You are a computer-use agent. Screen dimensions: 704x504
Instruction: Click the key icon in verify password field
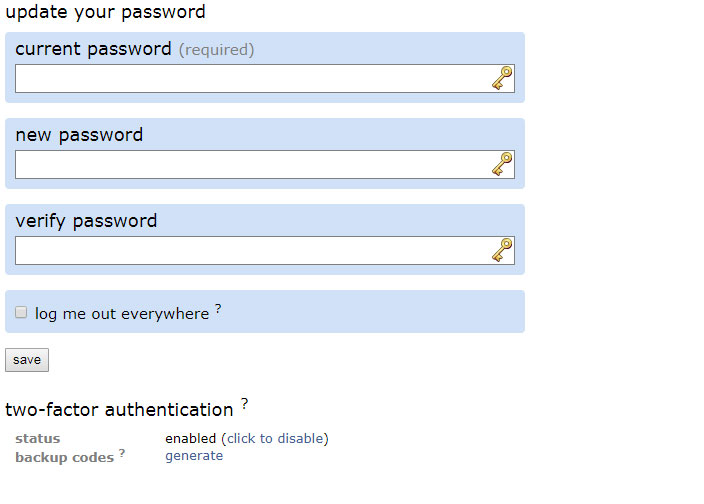click(x=502, y=250)
